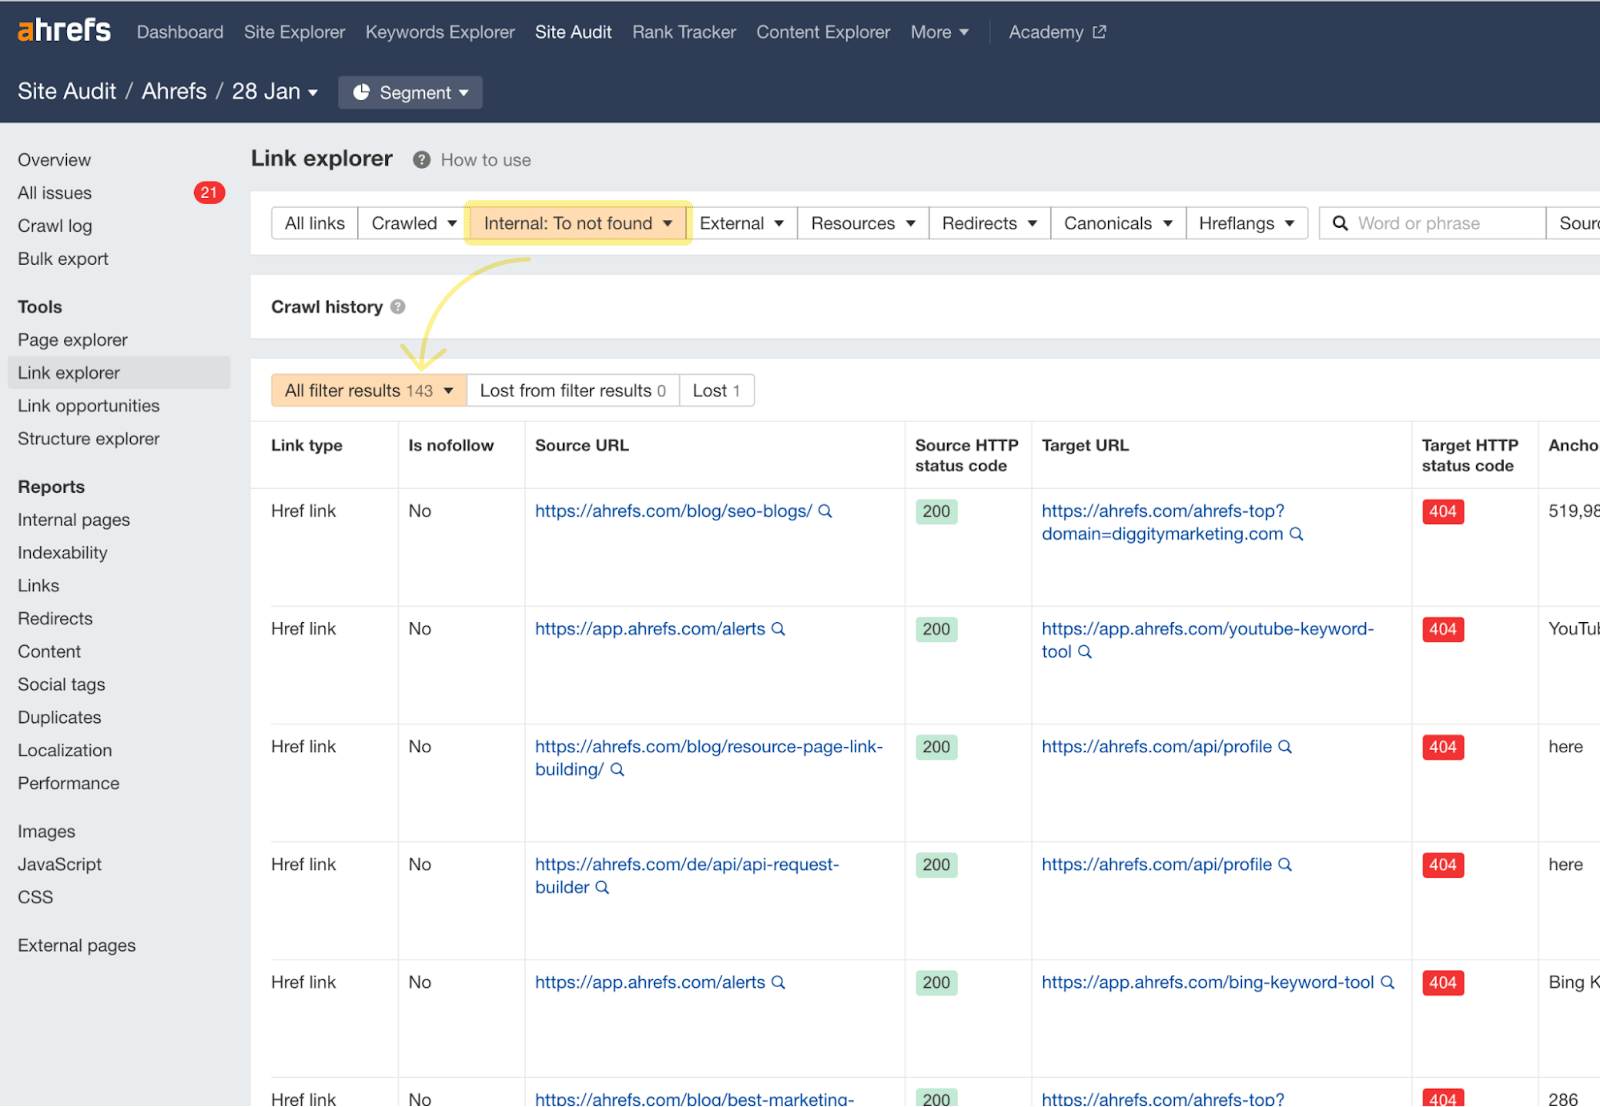Click the red "21" badge next to All issues
The width and height of the screenshot is (1600, 1107).
pos(209,192)
